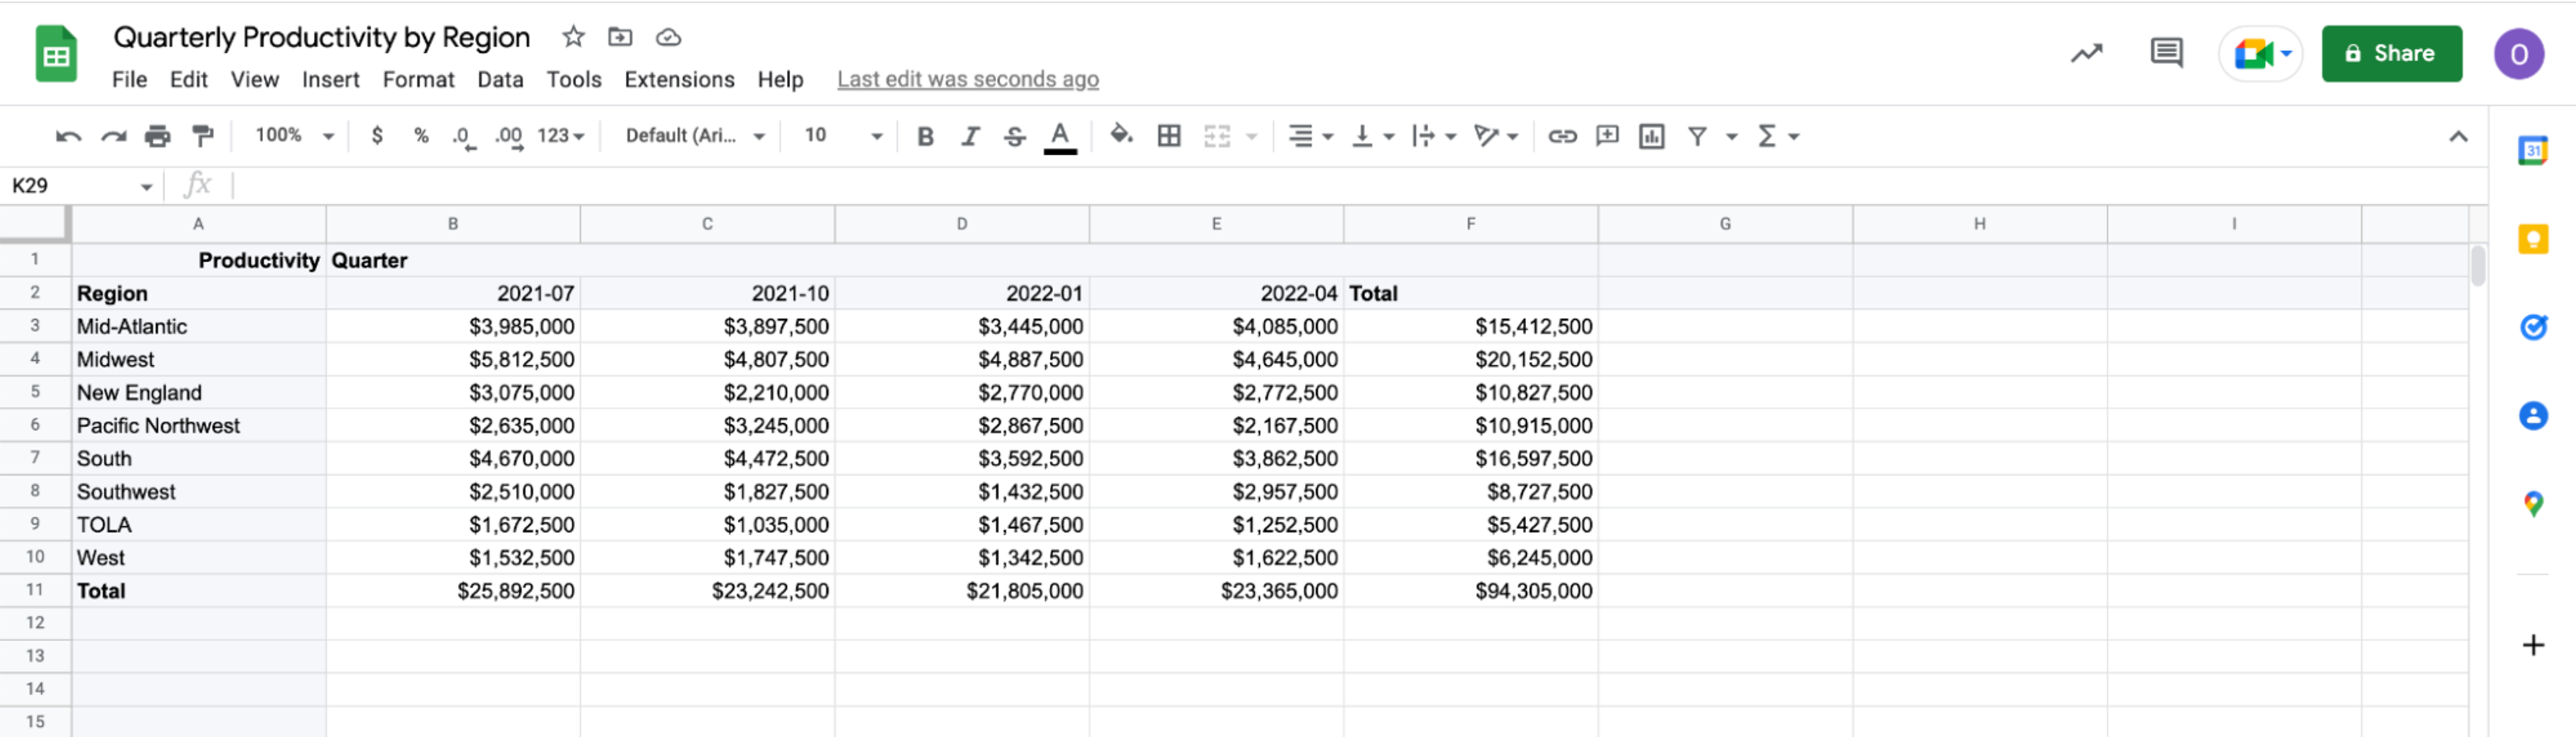The height and width of the screenshot is (737, 2576).
Task: Select the grand total $94,305,000 cell
Action: (1470, 591)
